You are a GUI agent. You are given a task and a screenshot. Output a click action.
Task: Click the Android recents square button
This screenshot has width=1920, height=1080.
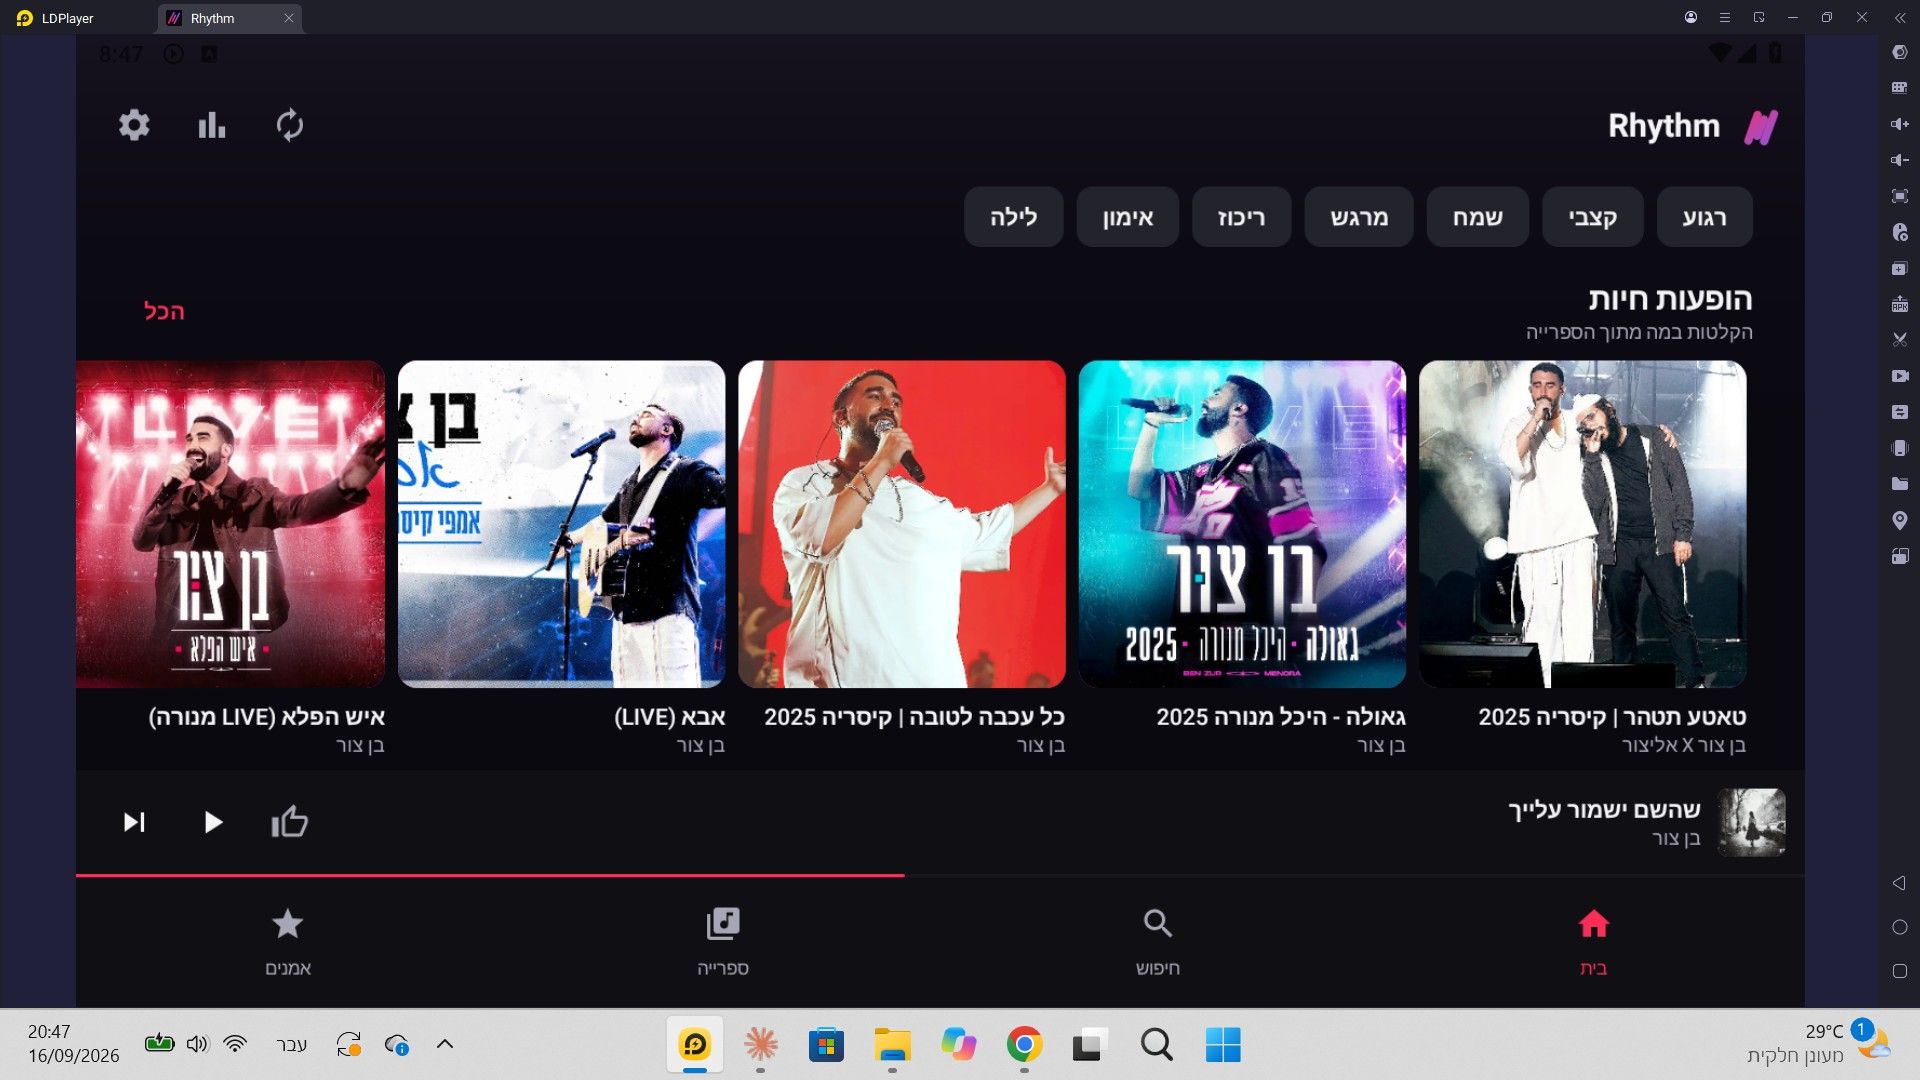tap(1900, 971)
